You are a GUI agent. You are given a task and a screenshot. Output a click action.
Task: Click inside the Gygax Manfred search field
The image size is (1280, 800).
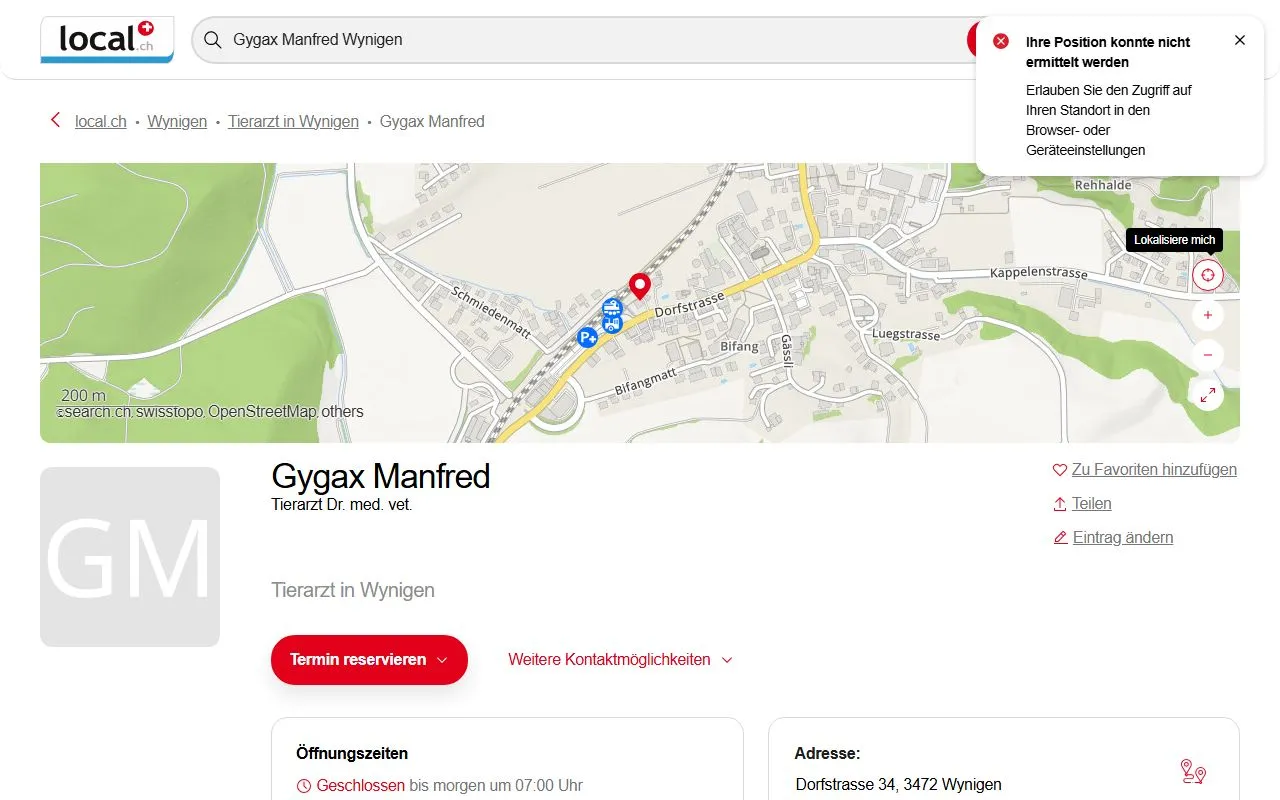click(500, 39)
